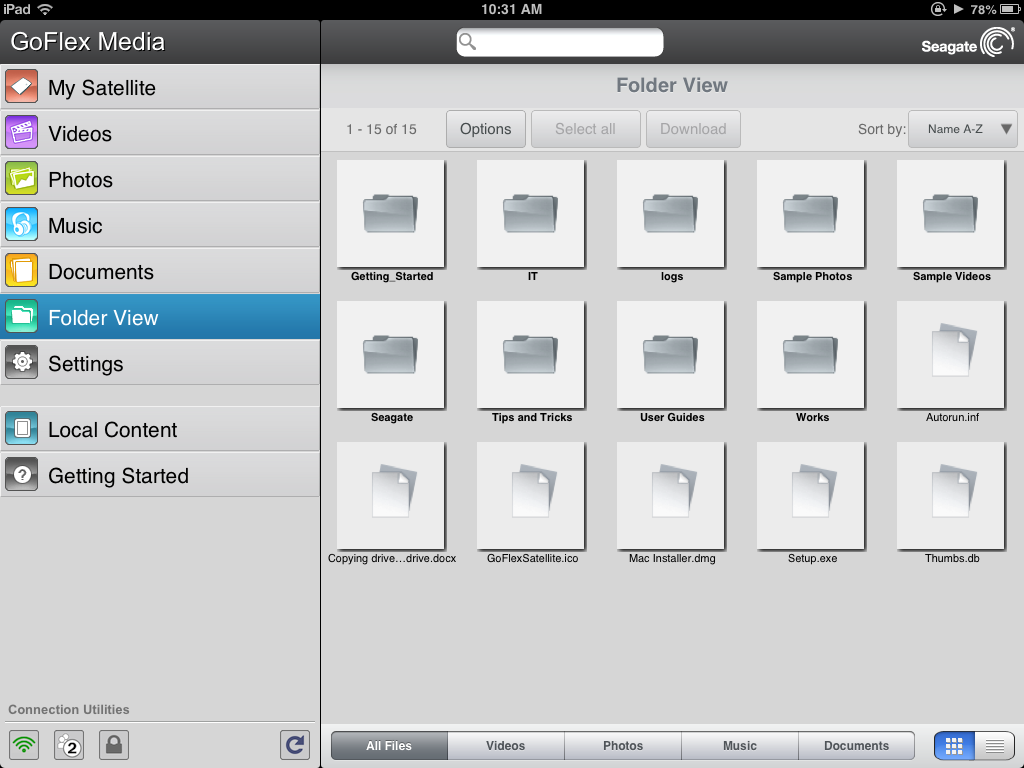Tap the Folder View sidebar icon
Screen dimensions: 1024x768
click(x=22, y=317)
